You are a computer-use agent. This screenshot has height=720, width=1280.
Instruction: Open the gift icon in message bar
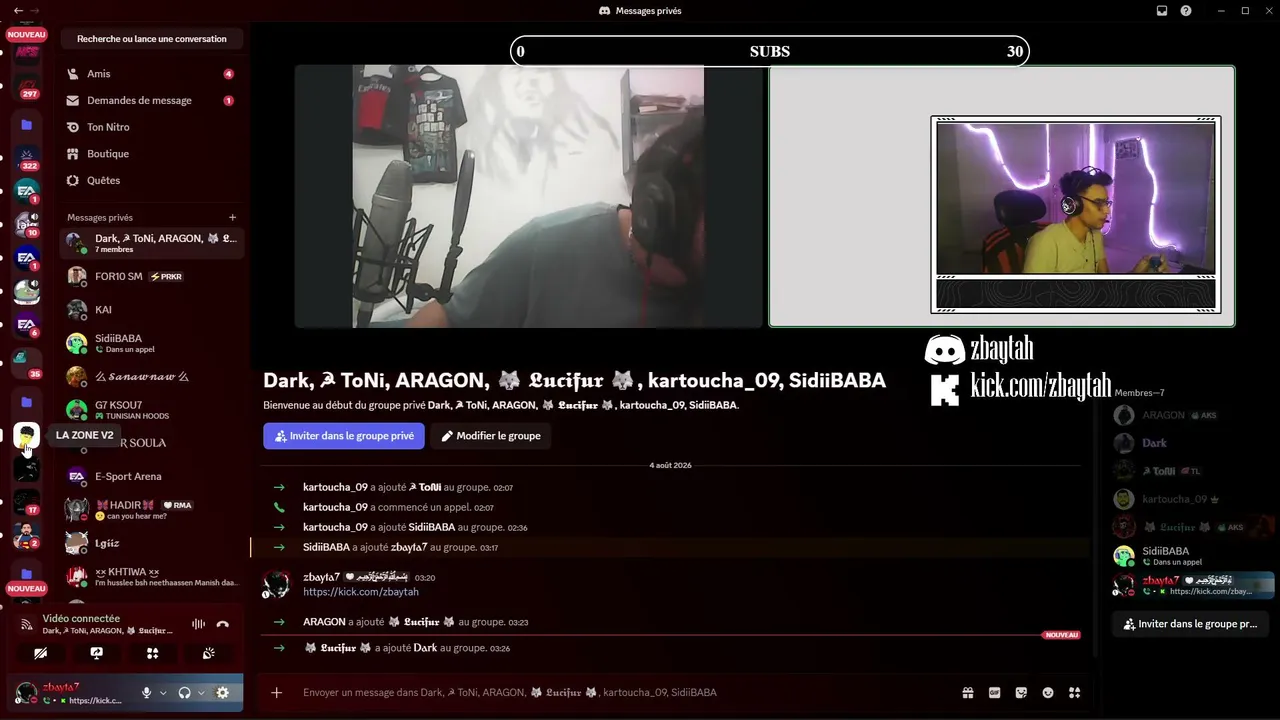pos(968,692)
